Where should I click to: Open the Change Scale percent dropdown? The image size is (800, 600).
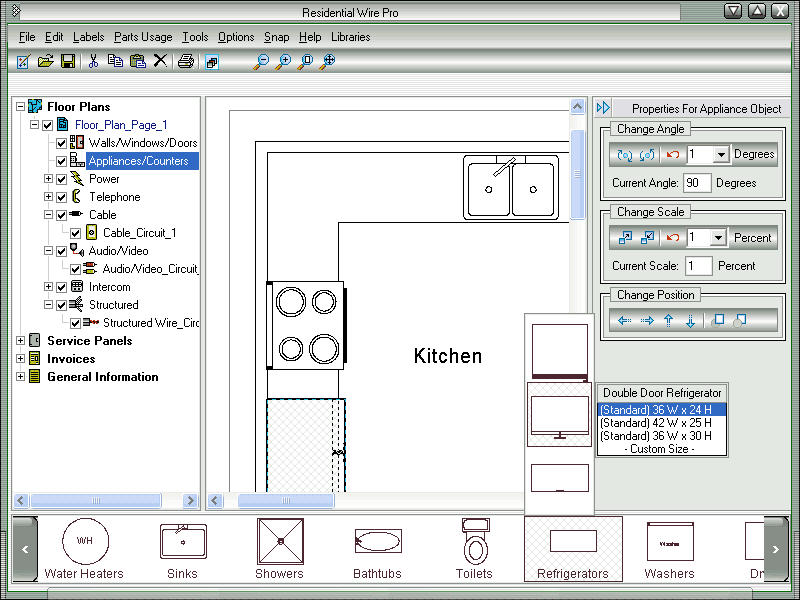[719, 238]
